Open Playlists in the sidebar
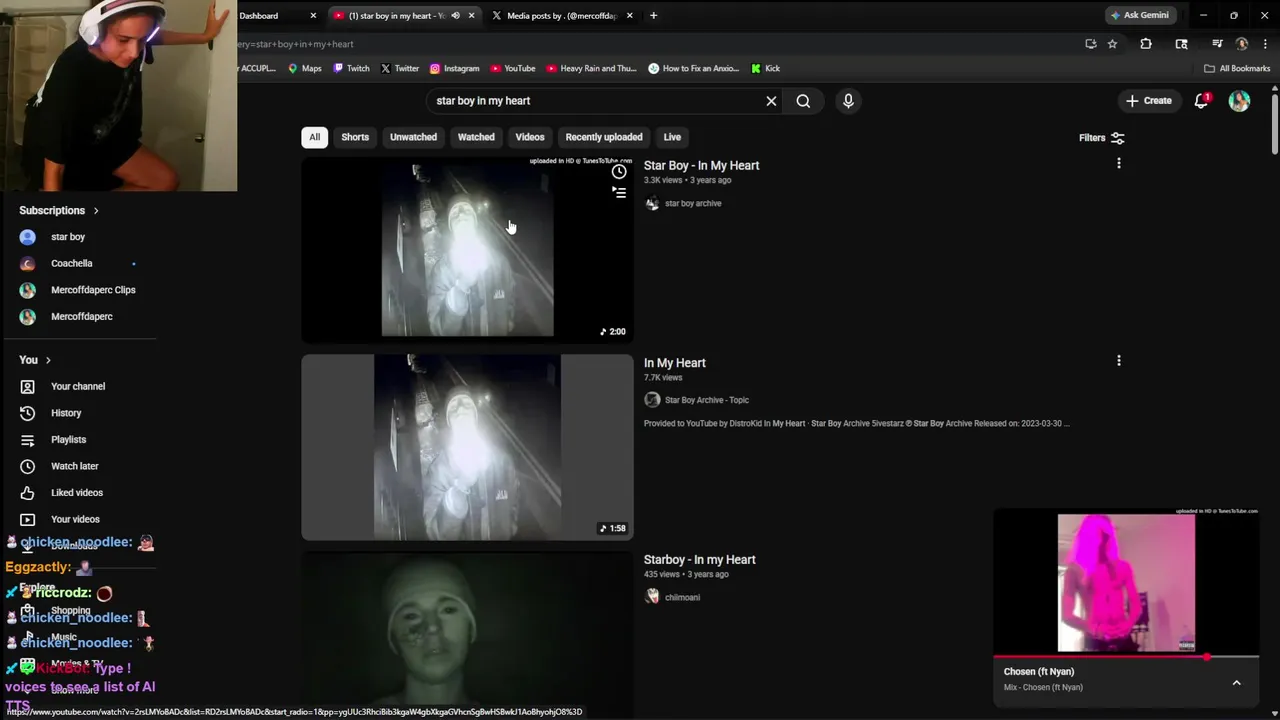The height and width of the screenshot is (720, 1280). coord(68,439)
